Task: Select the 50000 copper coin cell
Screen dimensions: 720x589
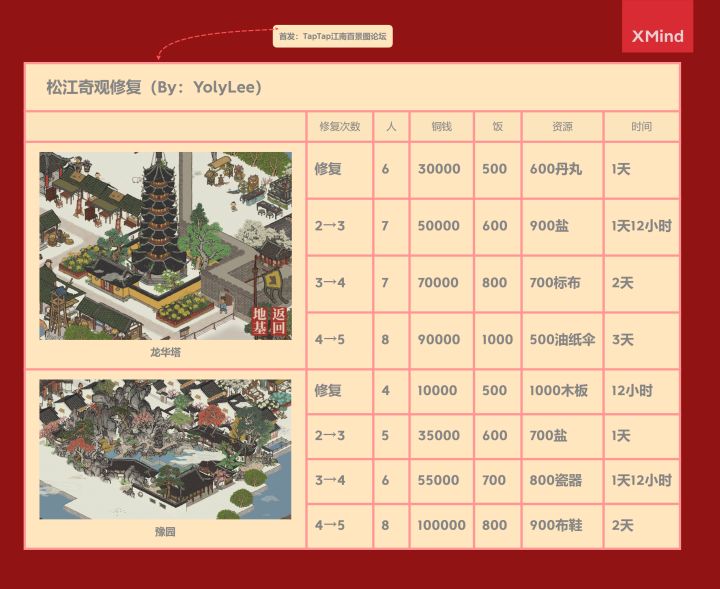Action: coord(442,226)
